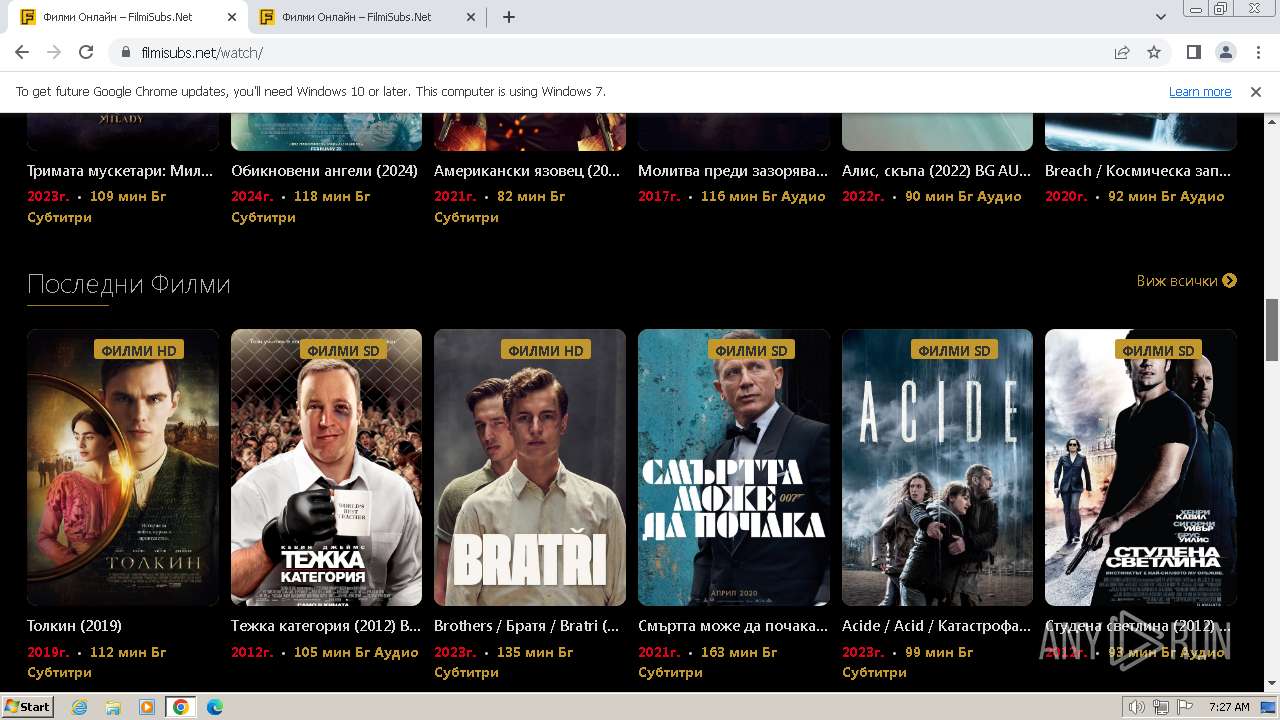Viewport: 1280px width, 720px height.
Task: Open the Смъртта може да почака poster
Action: coord(734,467)
